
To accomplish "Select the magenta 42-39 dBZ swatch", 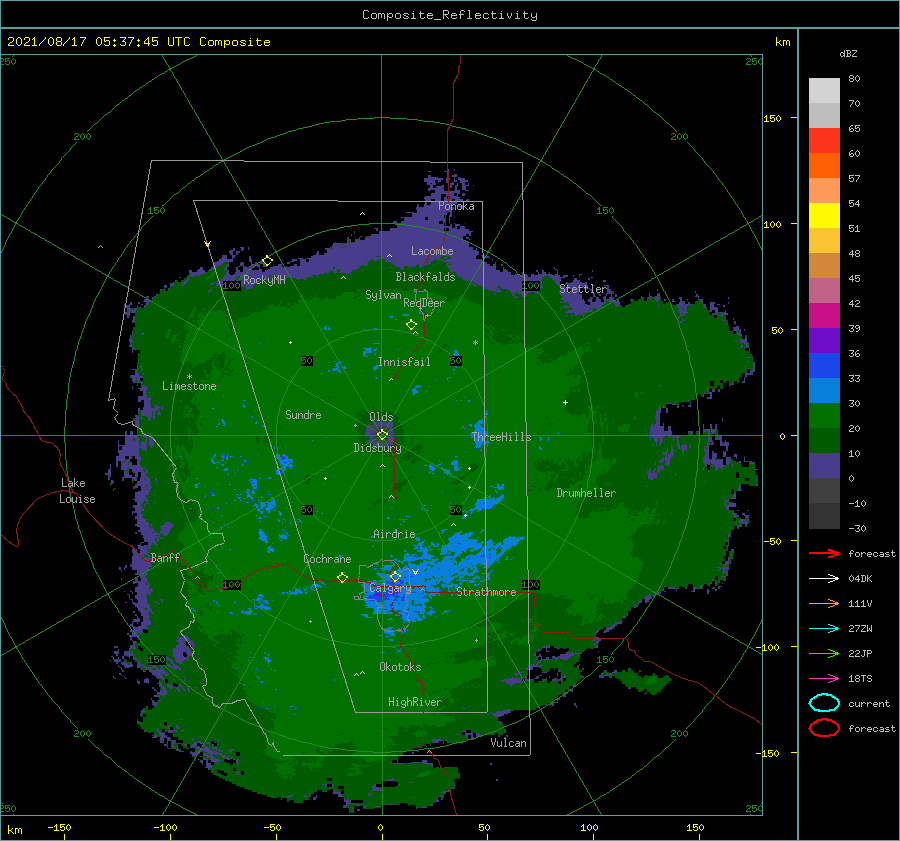I will tap(824, 316).
